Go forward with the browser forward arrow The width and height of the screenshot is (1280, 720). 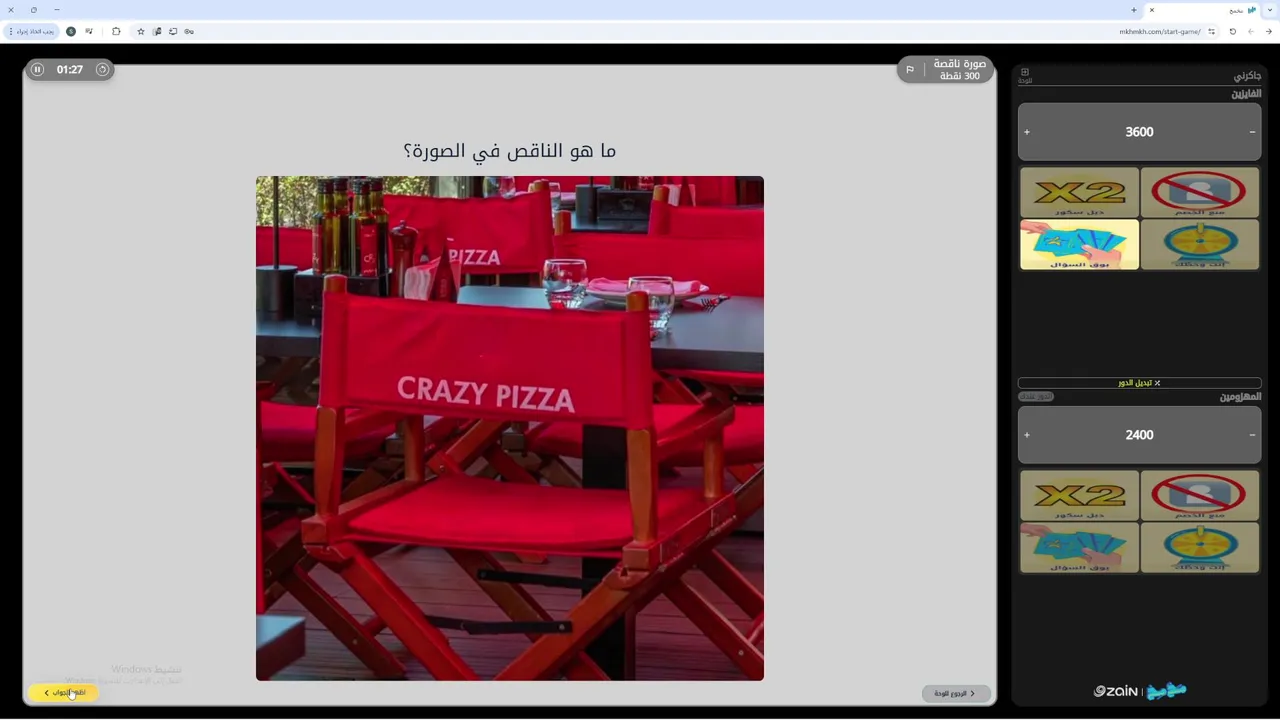pos(1251,32)
